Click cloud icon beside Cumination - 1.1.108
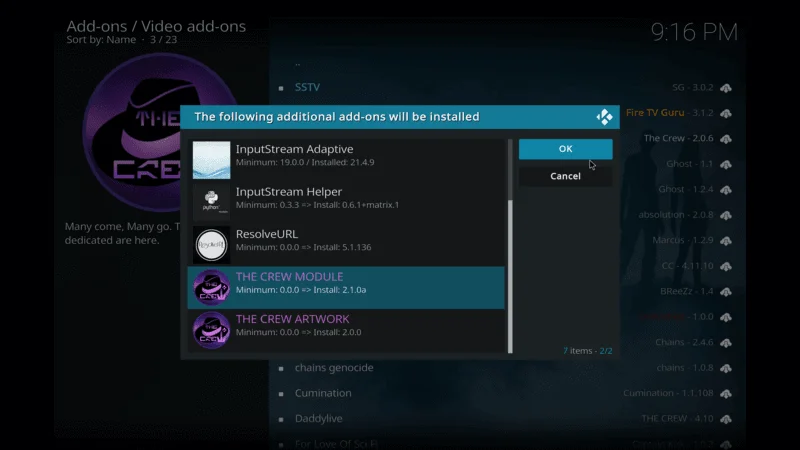800x450 pixels. 726,394
